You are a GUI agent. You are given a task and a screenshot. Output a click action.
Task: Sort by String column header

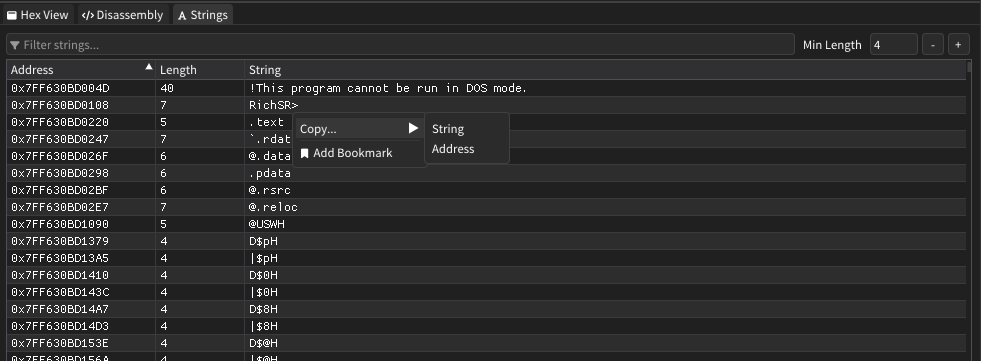pos(605,69)
